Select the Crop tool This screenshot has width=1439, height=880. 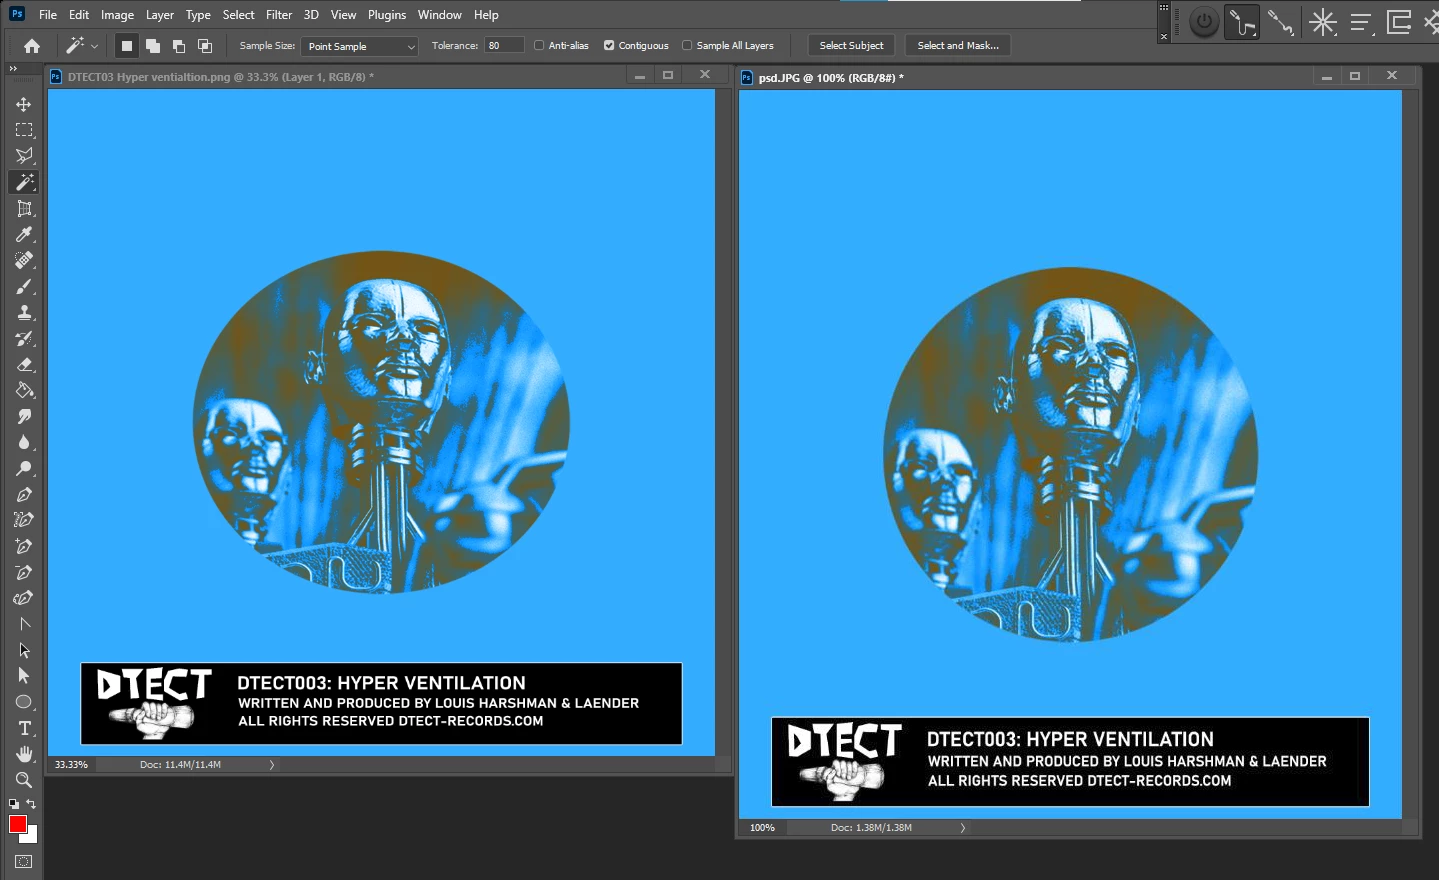(24, 208)
